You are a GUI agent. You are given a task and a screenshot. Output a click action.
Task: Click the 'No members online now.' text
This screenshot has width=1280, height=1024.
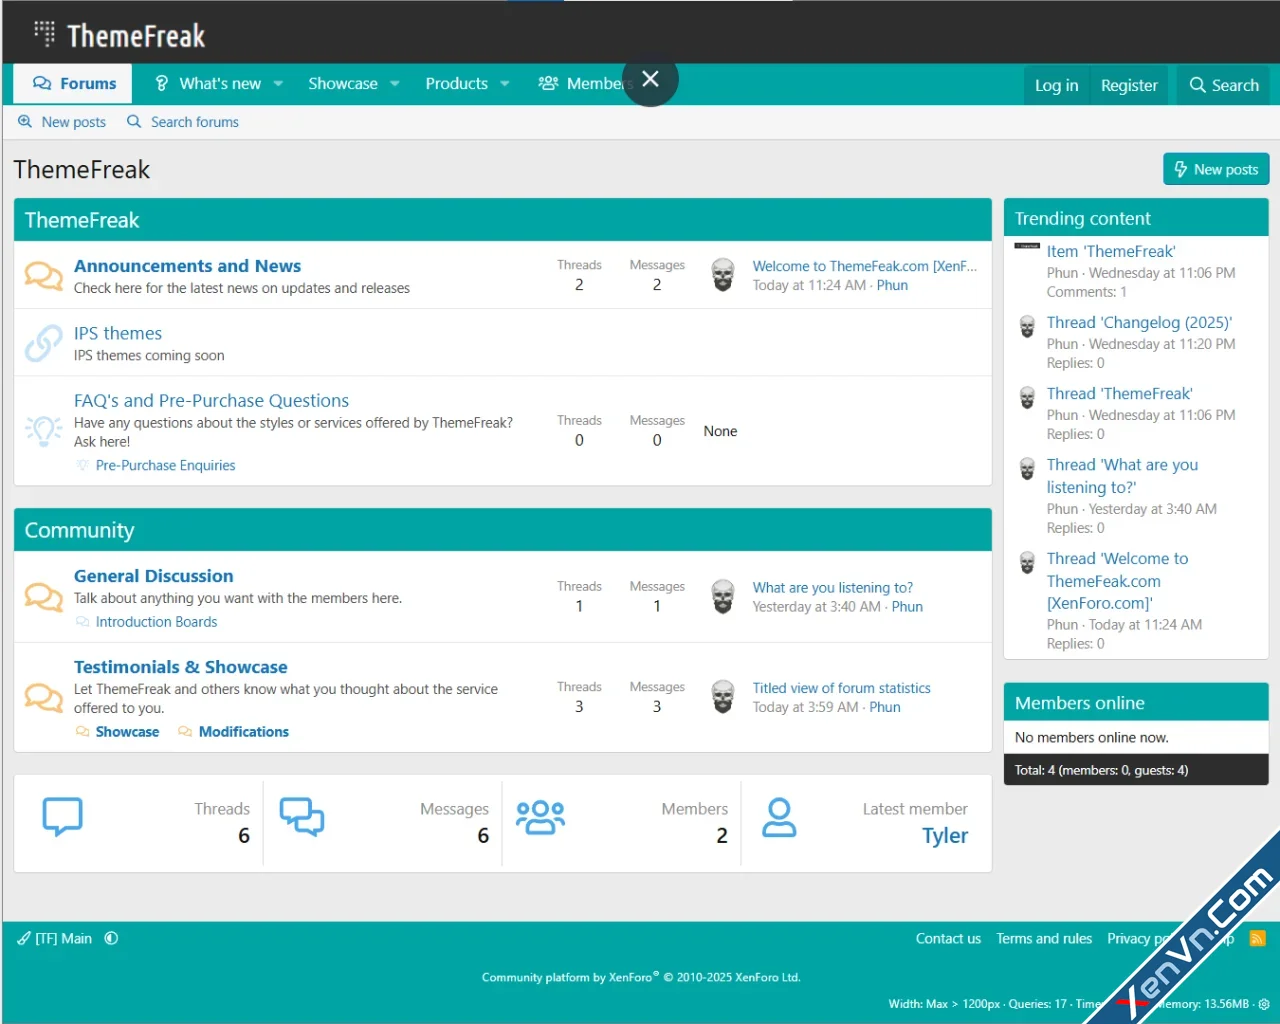click(1092, 737)
